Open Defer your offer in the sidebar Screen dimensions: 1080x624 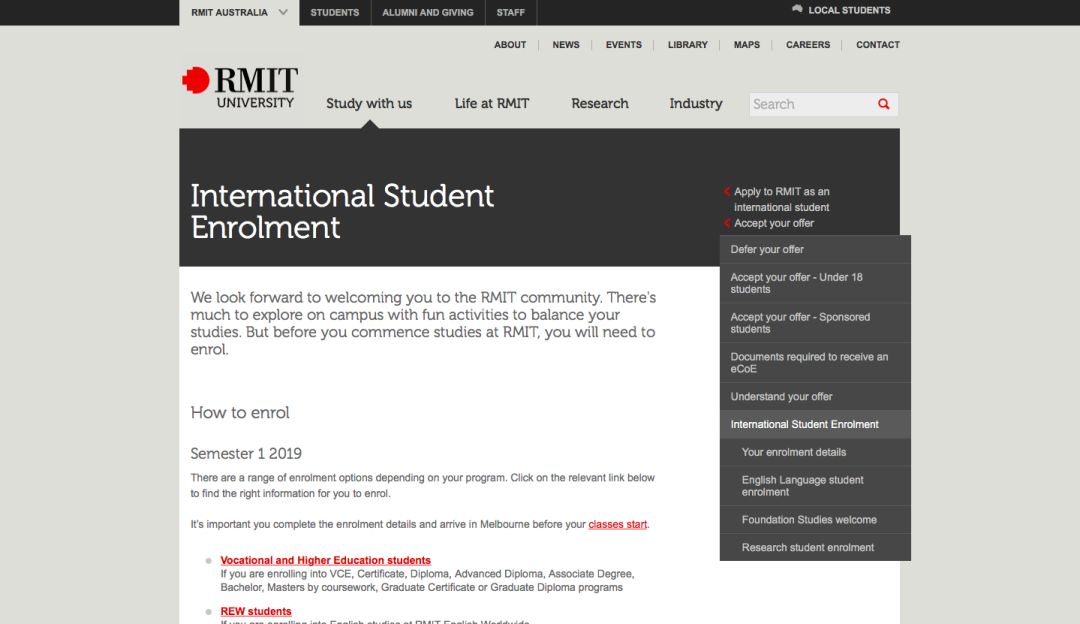815,249
